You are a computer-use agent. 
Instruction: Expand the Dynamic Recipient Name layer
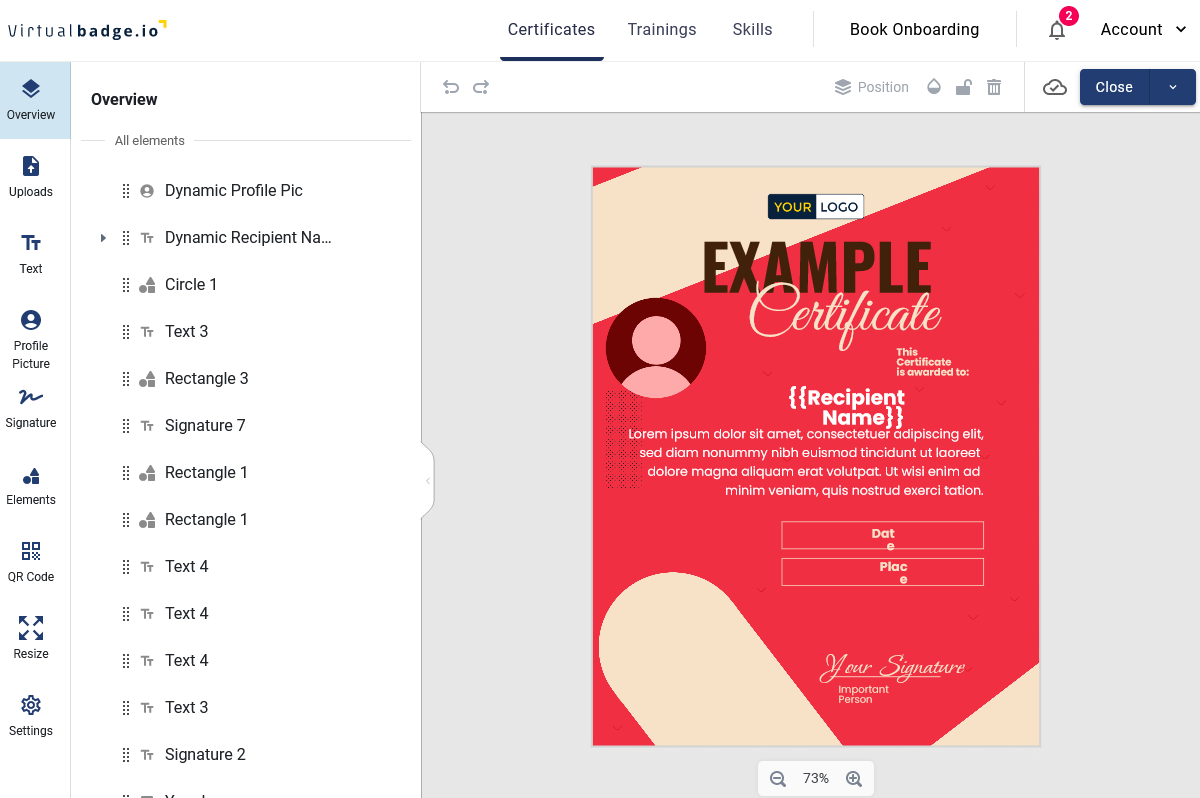103,238
